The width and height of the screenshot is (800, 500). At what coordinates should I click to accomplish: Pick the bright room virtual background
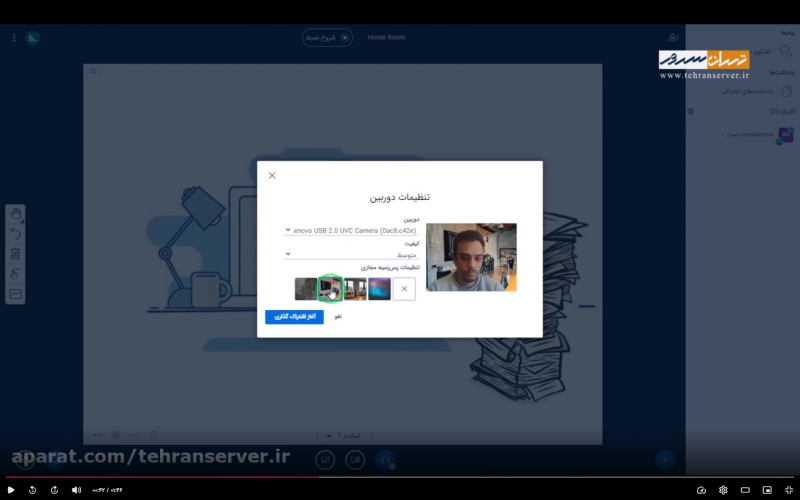click(x=355, y=289)
